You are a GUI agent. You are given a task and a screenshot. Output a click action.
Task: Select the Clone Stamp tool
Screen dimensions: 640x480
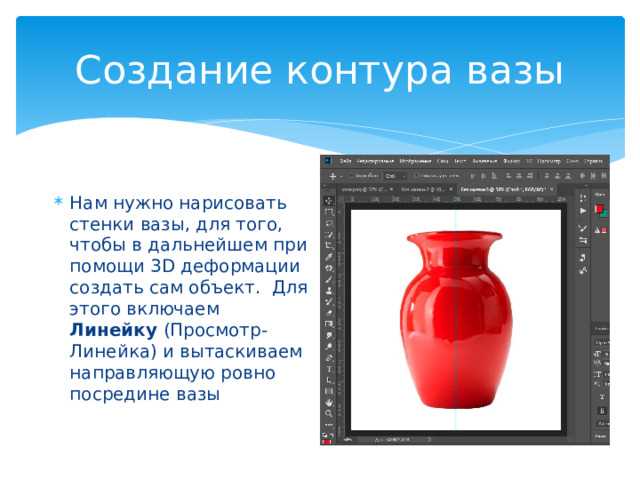[x=329, y=291]
